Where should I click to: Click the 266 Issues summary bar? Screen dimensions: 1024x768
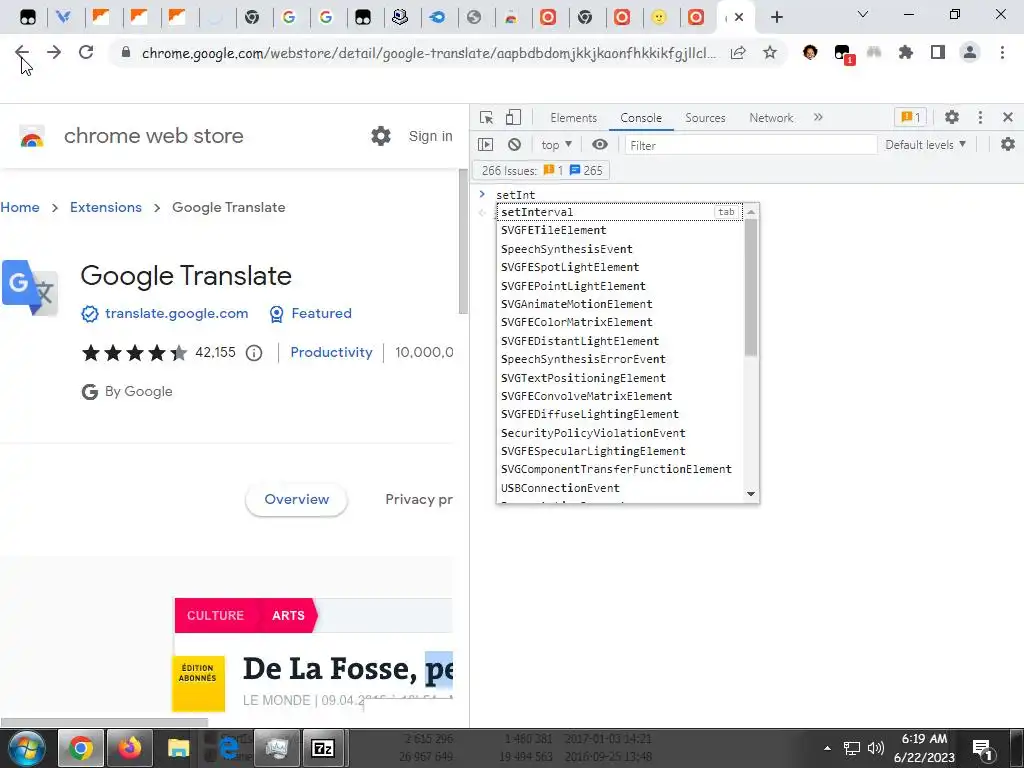click(x=541, y=170)
